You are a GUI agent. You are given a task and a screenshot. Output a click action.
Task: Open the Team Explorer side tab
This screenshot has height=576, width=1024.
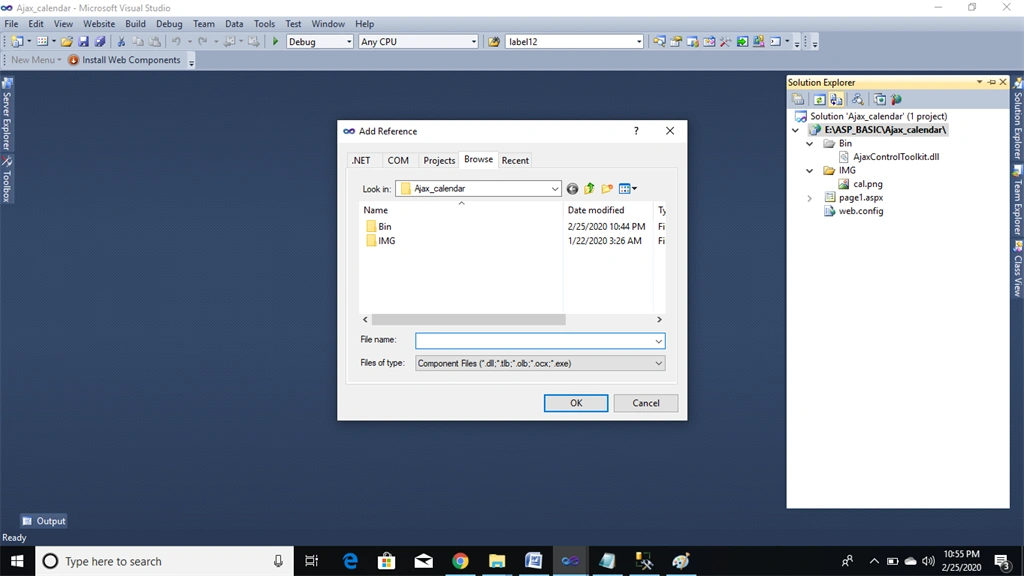1017,202
